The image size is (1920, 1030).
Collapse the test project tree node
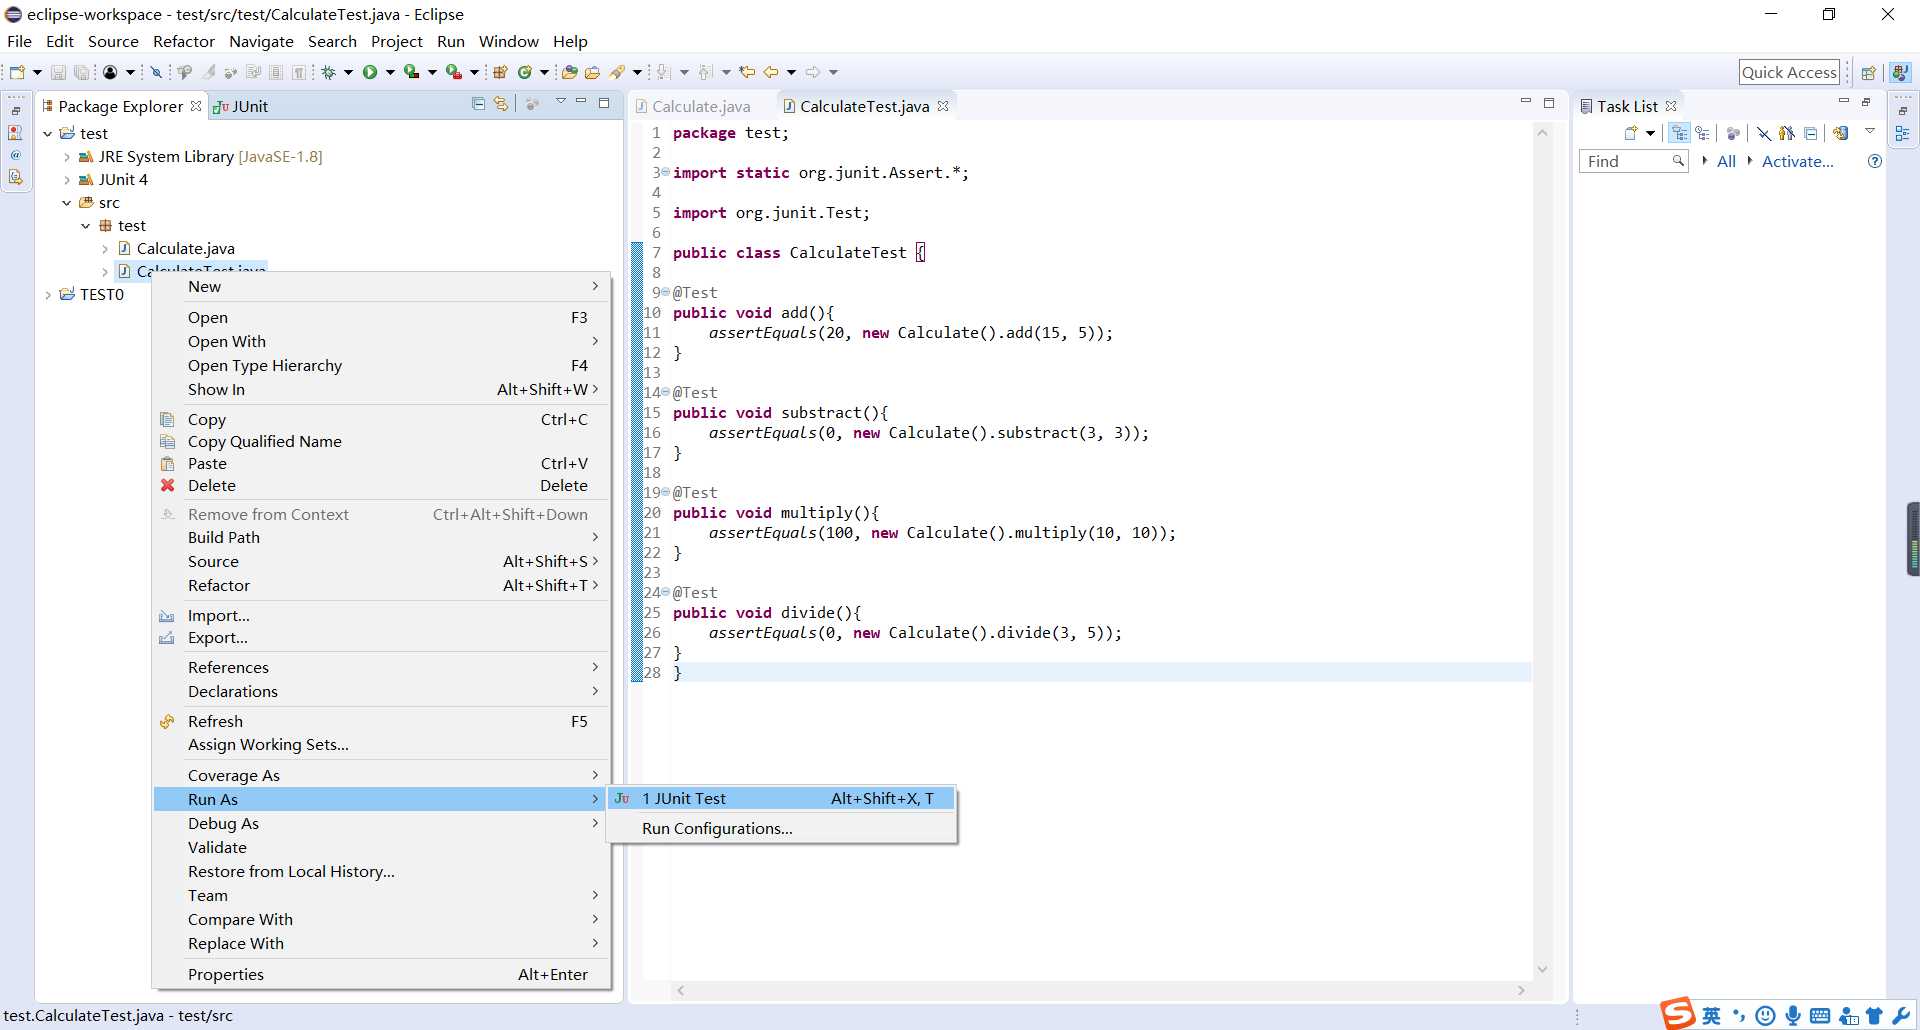47,133
